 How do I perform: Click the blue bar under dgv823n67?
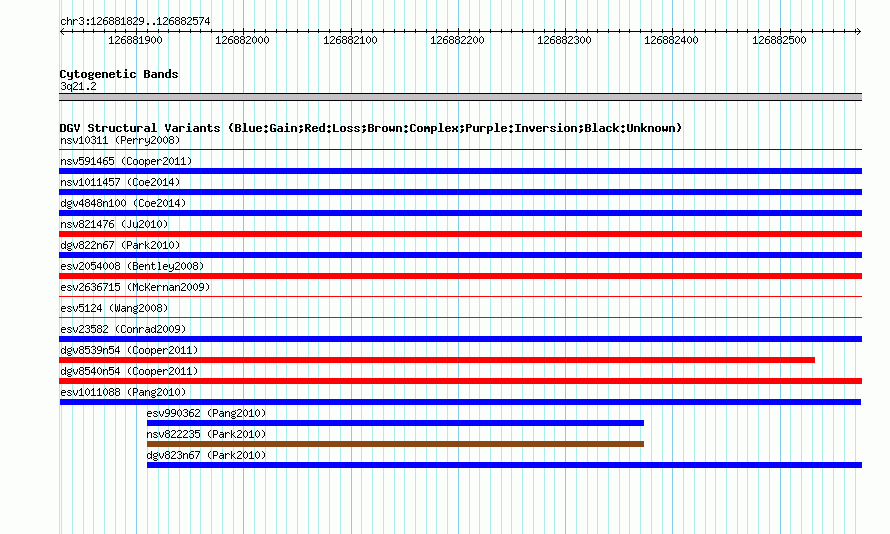click(x=504, y=465)
